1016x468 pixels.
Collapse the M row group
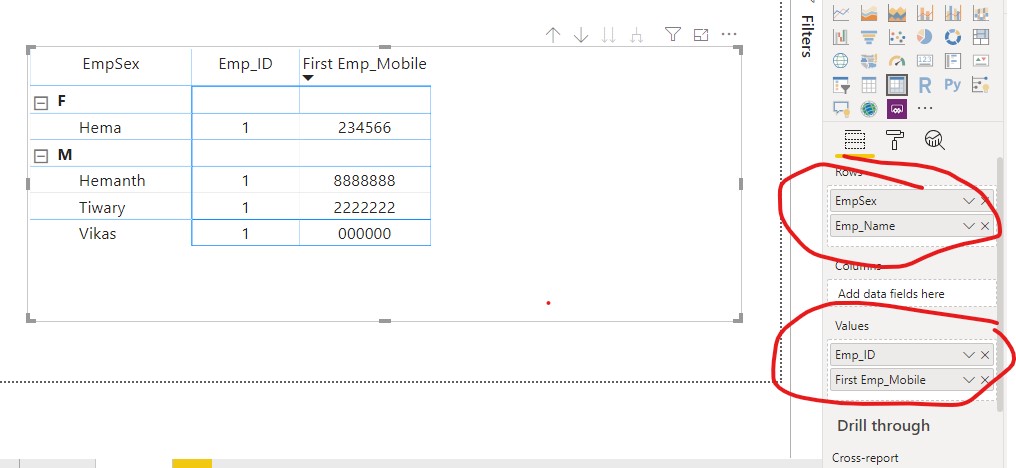pyautogui.click(x=41, y=156)
